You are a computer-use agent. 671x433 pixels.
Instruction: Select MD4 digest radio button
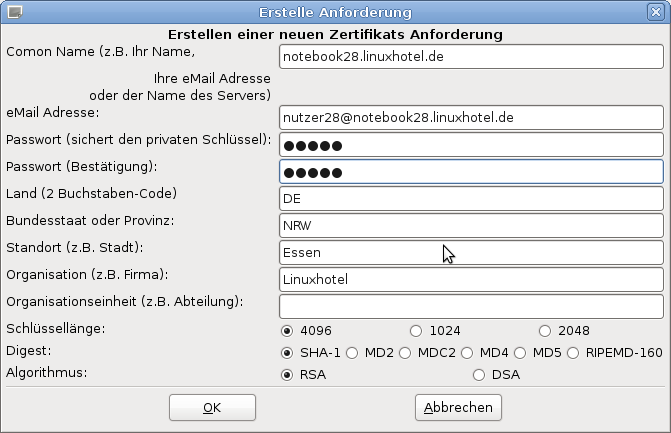click(x=468, y=352)
